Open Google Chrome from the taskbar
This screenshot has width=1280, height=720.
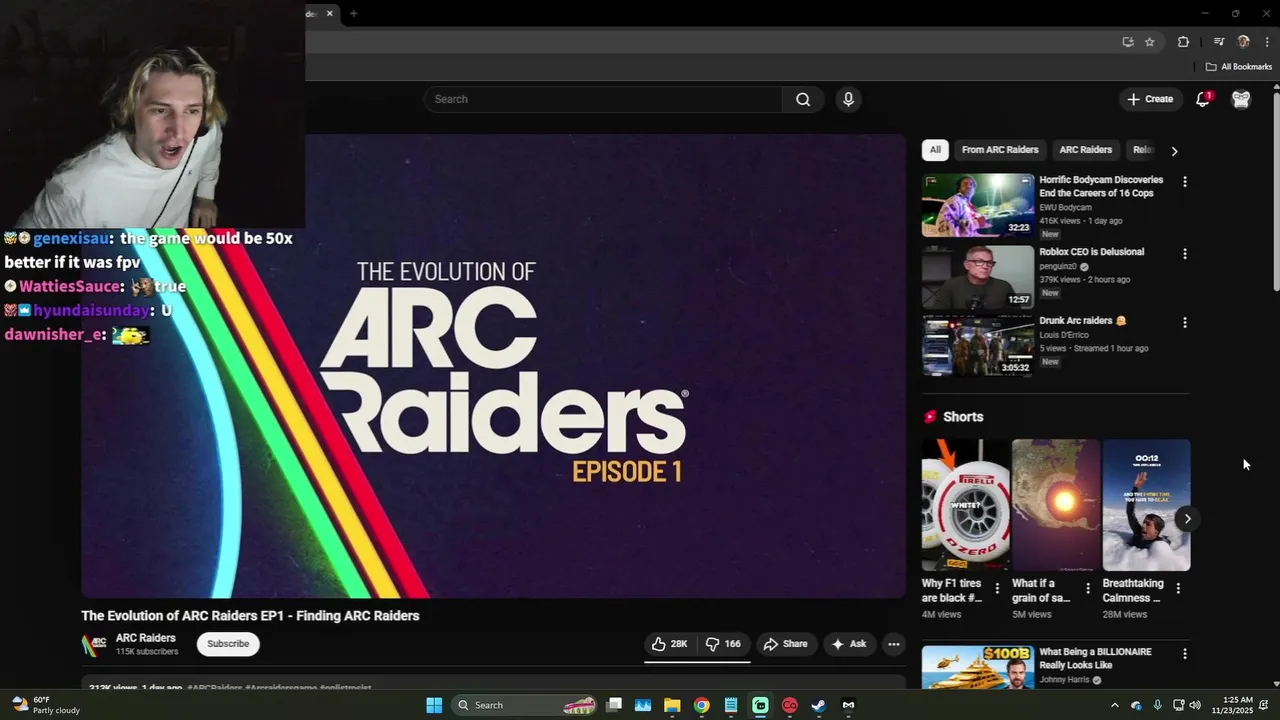pos(702,705)
